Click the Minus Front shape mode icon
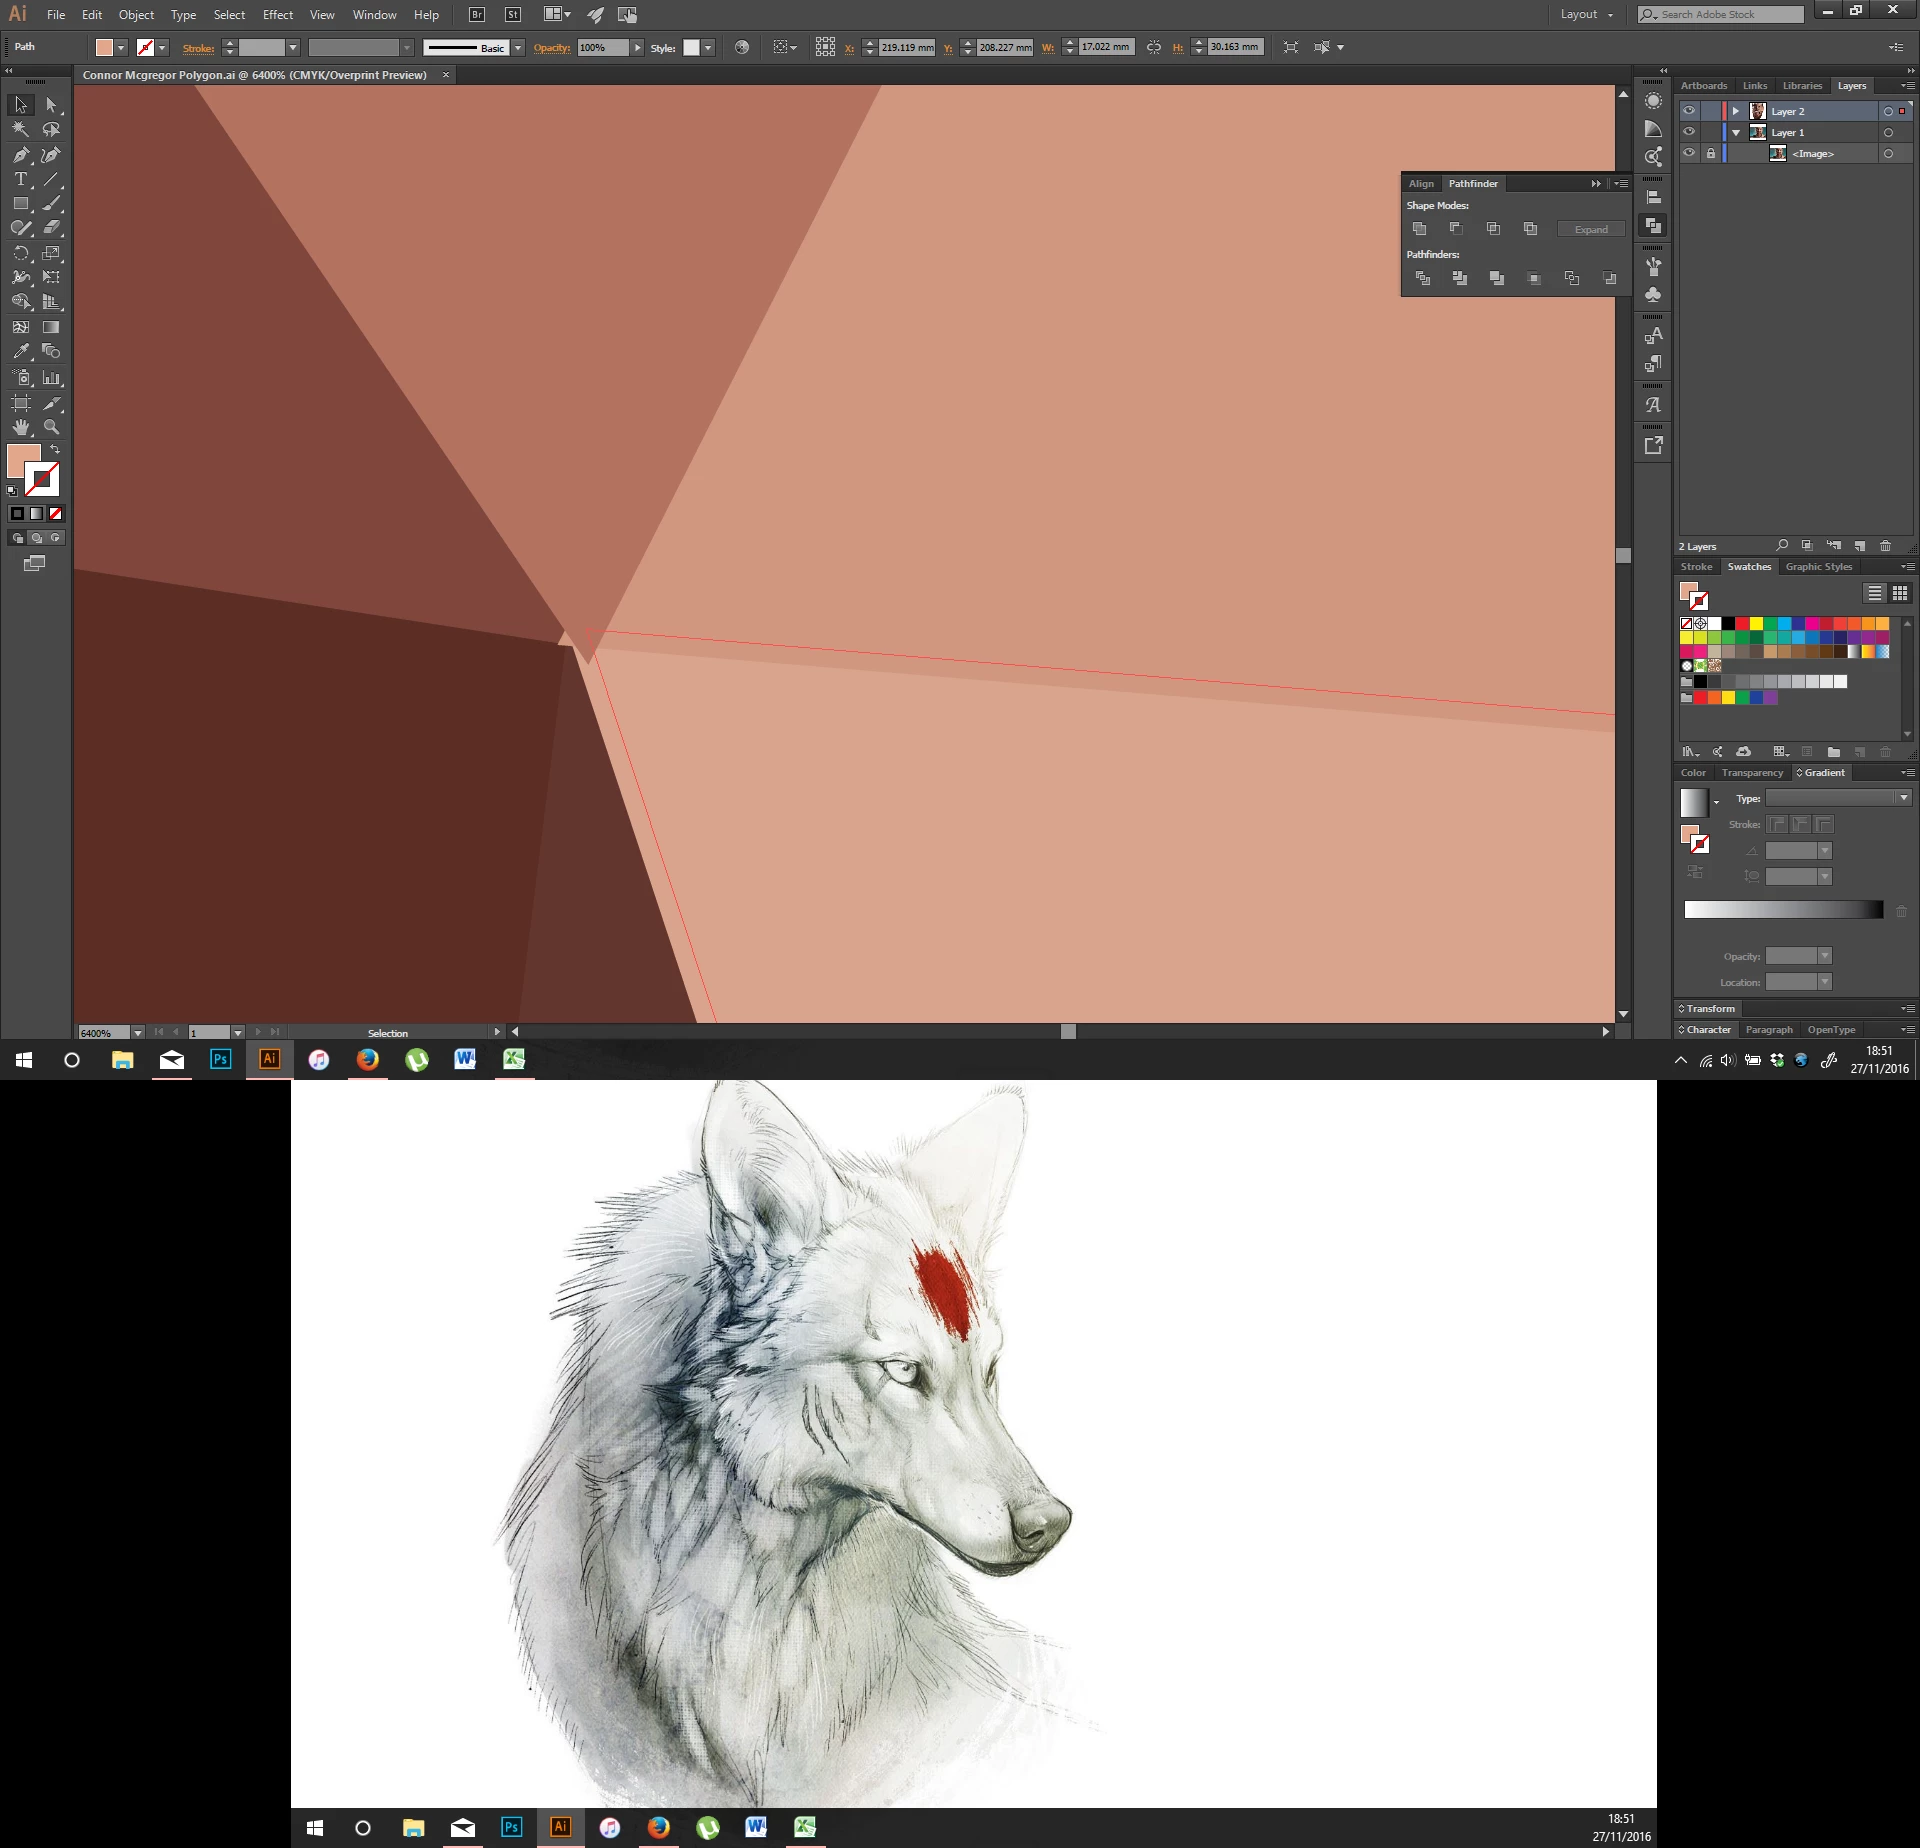Viewport: 1920px width, 1848px height. pyautogui.click(x=1456, y=229)
